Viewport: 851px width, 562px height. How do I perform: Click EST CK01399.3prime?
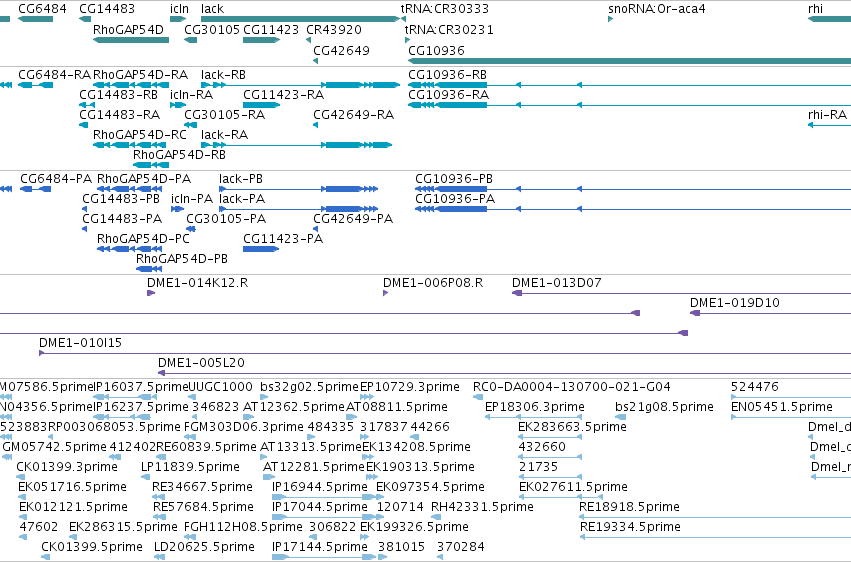[x=67, y=467]
